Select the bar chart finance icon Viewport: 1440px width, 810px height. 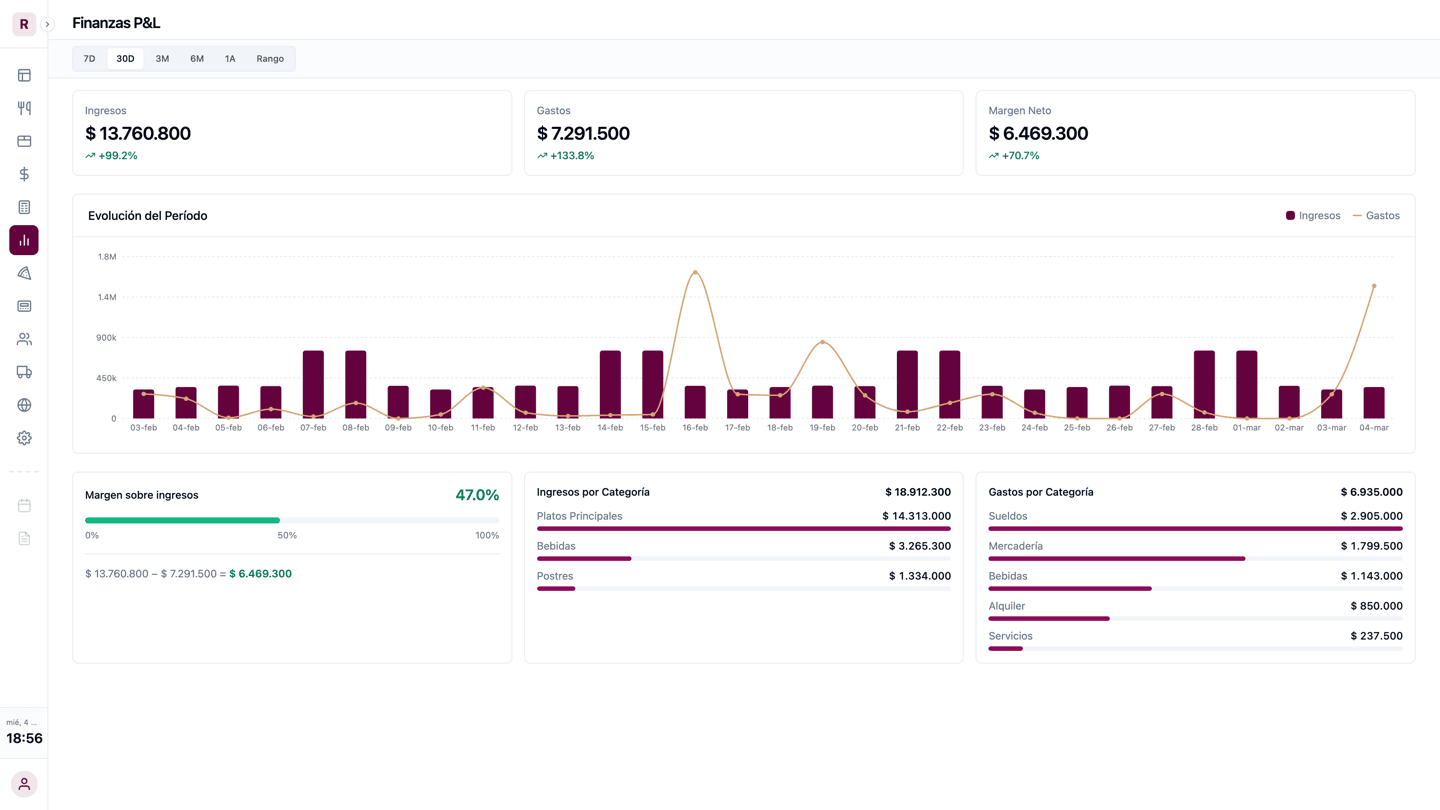[24, 240]
